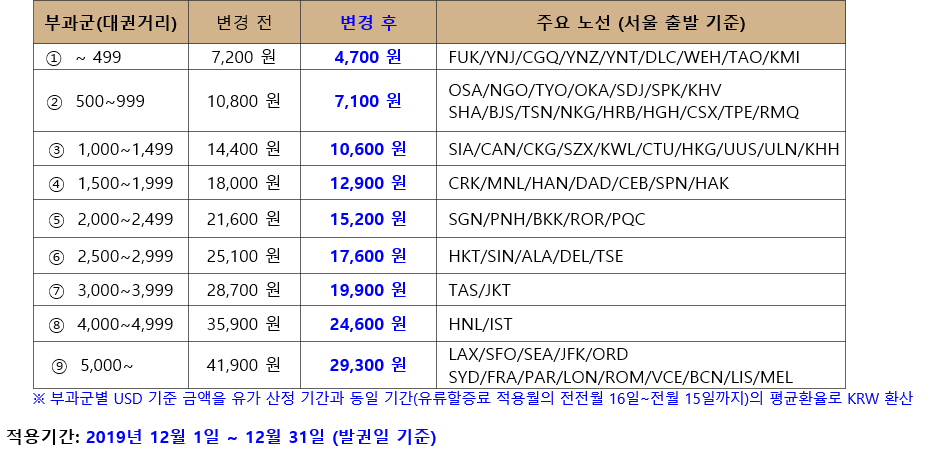This screenshot has width=943, height=462.
Task: Select the ⑦ 3,000~3,999 distance cell
Action: (111, 291)
